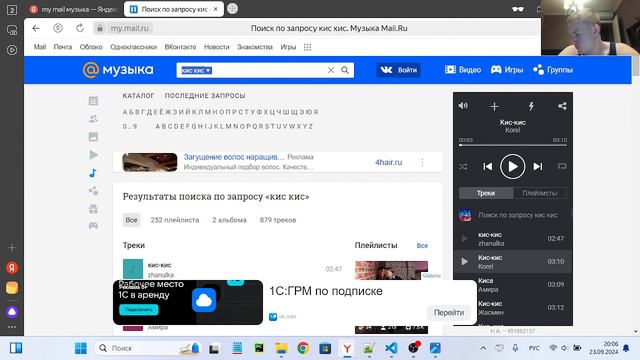The width and height of the screenshot is (640, 360).
Task: Open music note icon in left sidebar
Action: [x=93, y=173]
